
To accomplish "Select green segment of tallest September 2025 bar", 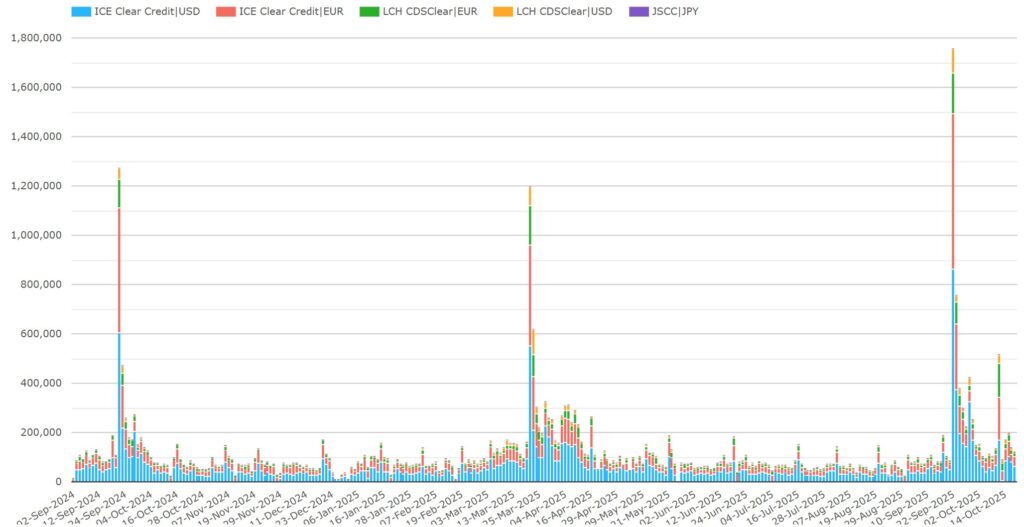I will coord(953,93).
